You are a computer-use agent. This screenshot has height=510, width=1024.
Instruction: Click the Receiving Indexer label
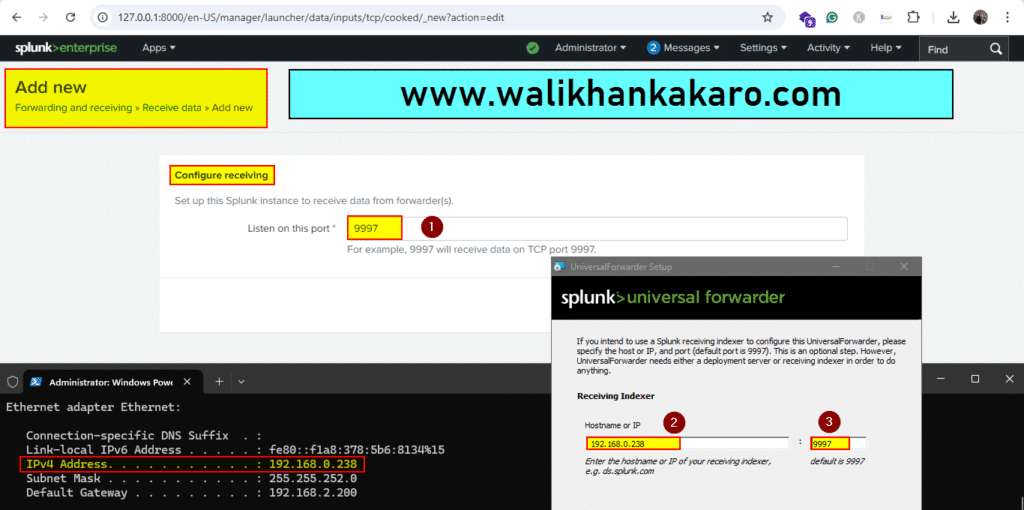[616, 396]
